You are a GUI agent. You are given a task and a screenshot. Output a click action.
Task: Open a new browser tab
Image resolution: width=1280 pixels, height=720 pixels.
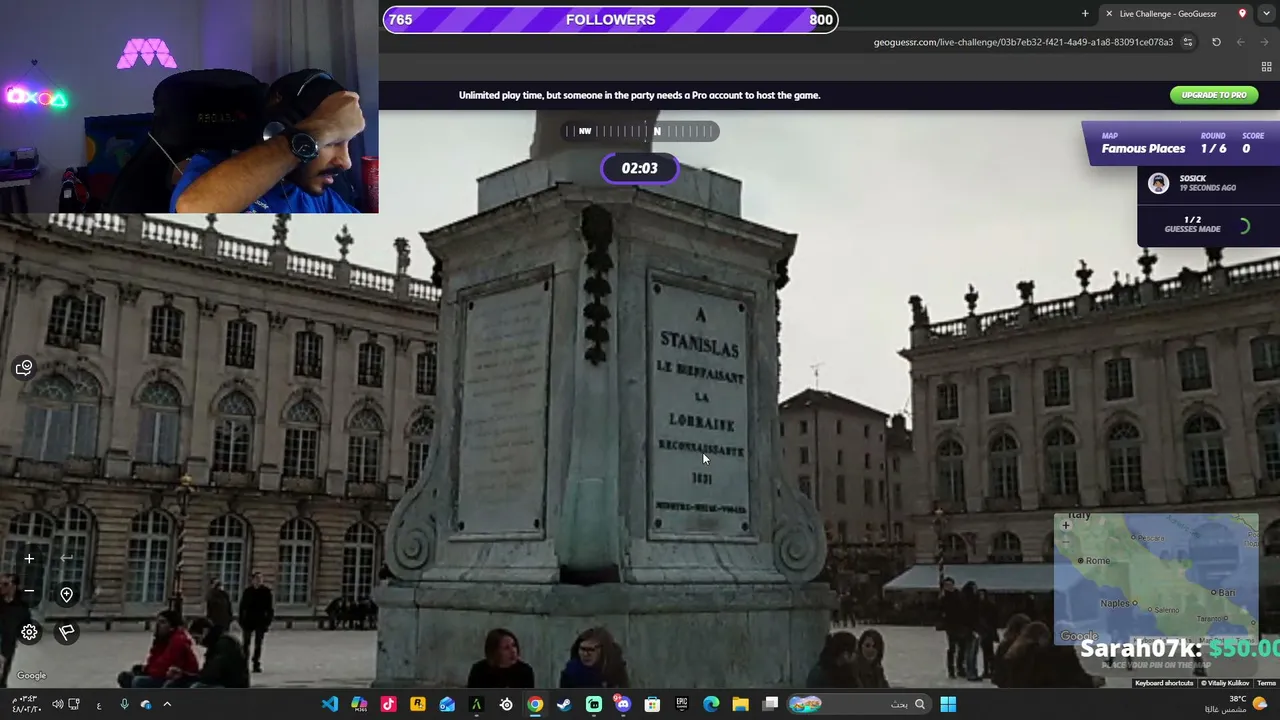[x=1085, y=14]
